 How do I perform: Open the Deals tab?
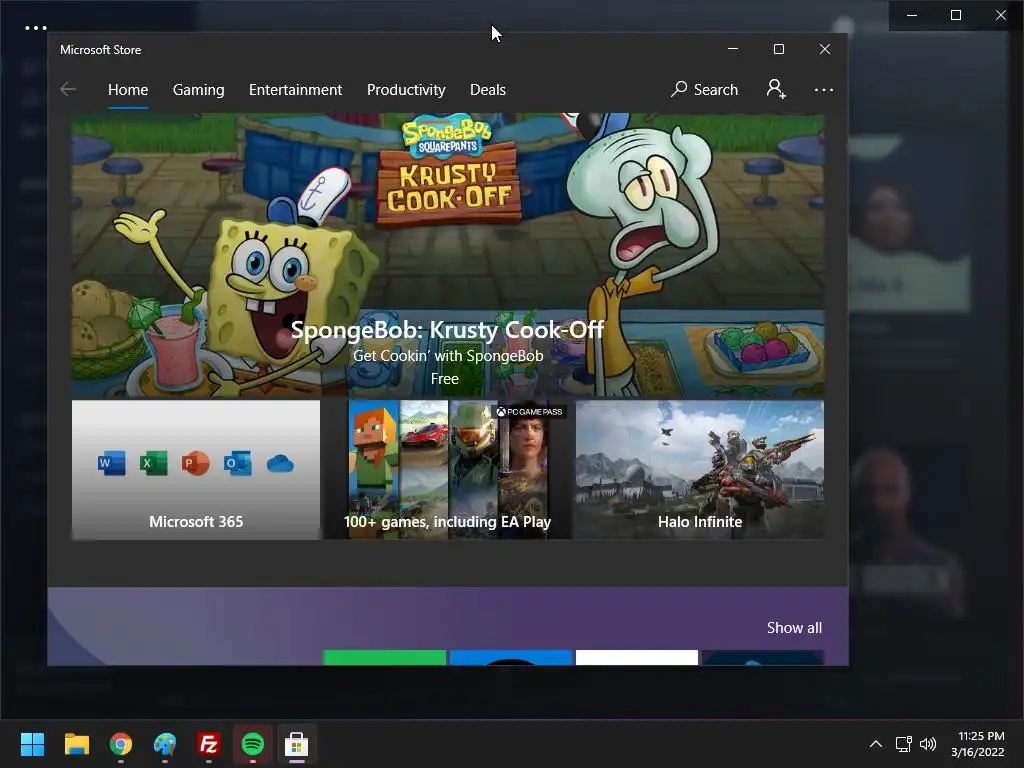[488, 89]
